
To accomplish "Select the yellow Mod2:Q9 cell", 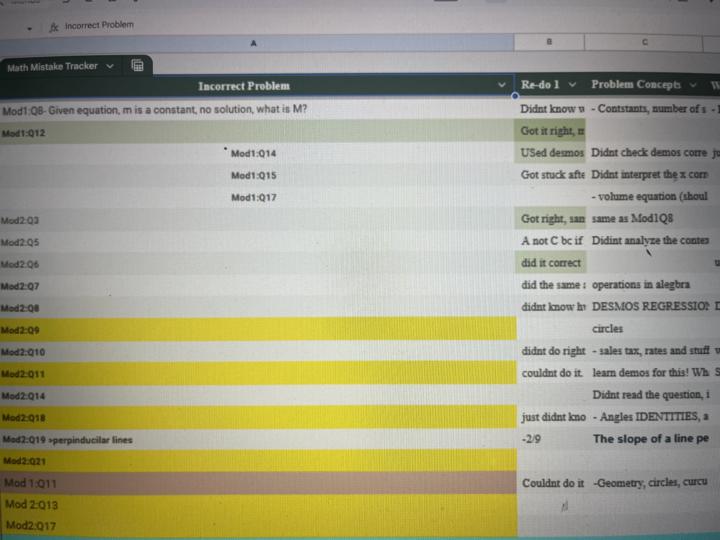I will [x=258, y=329].
